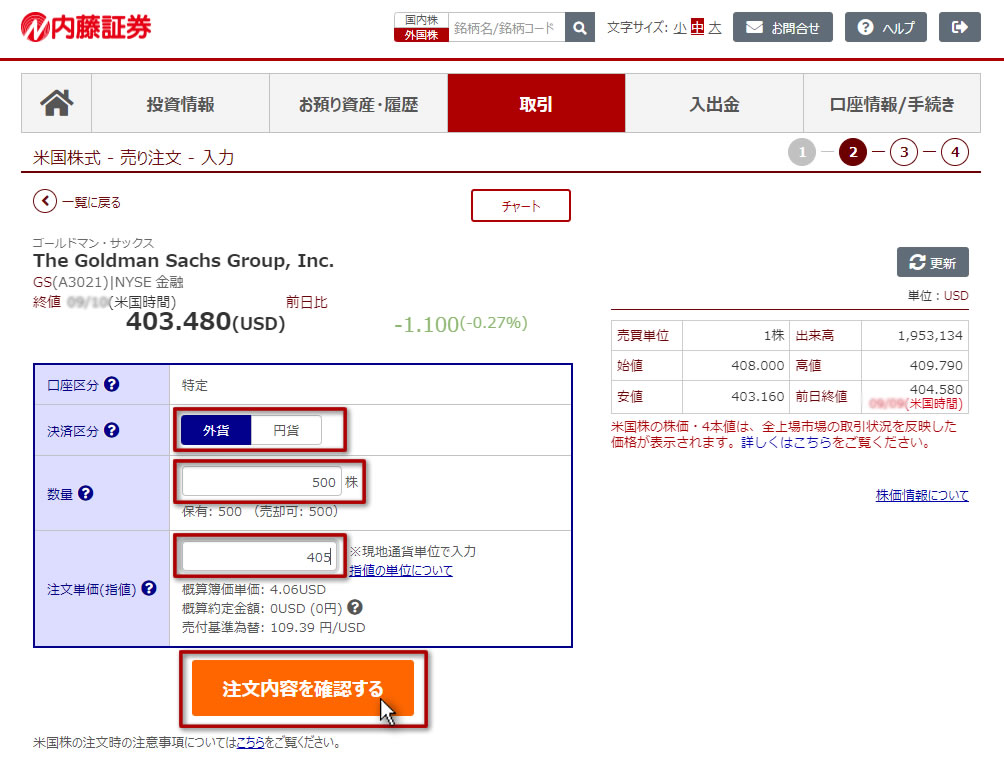Open help icon next to 数量

click(86, 493)
